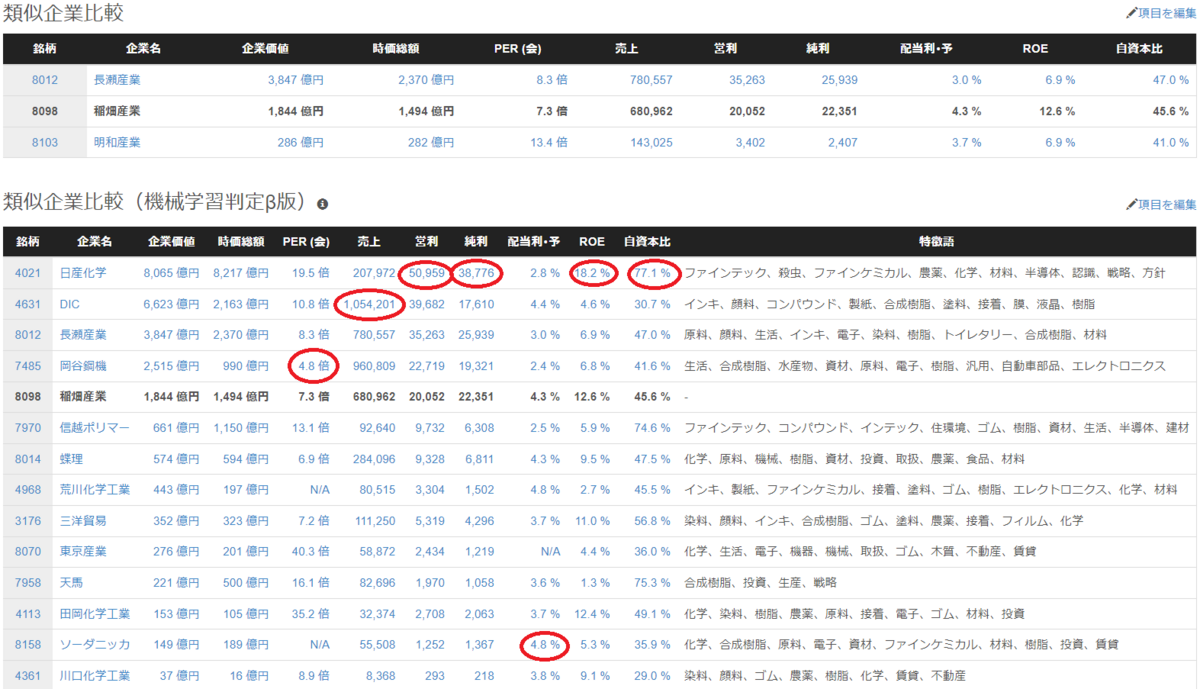Click 特徴語 column header

[936, 241]
